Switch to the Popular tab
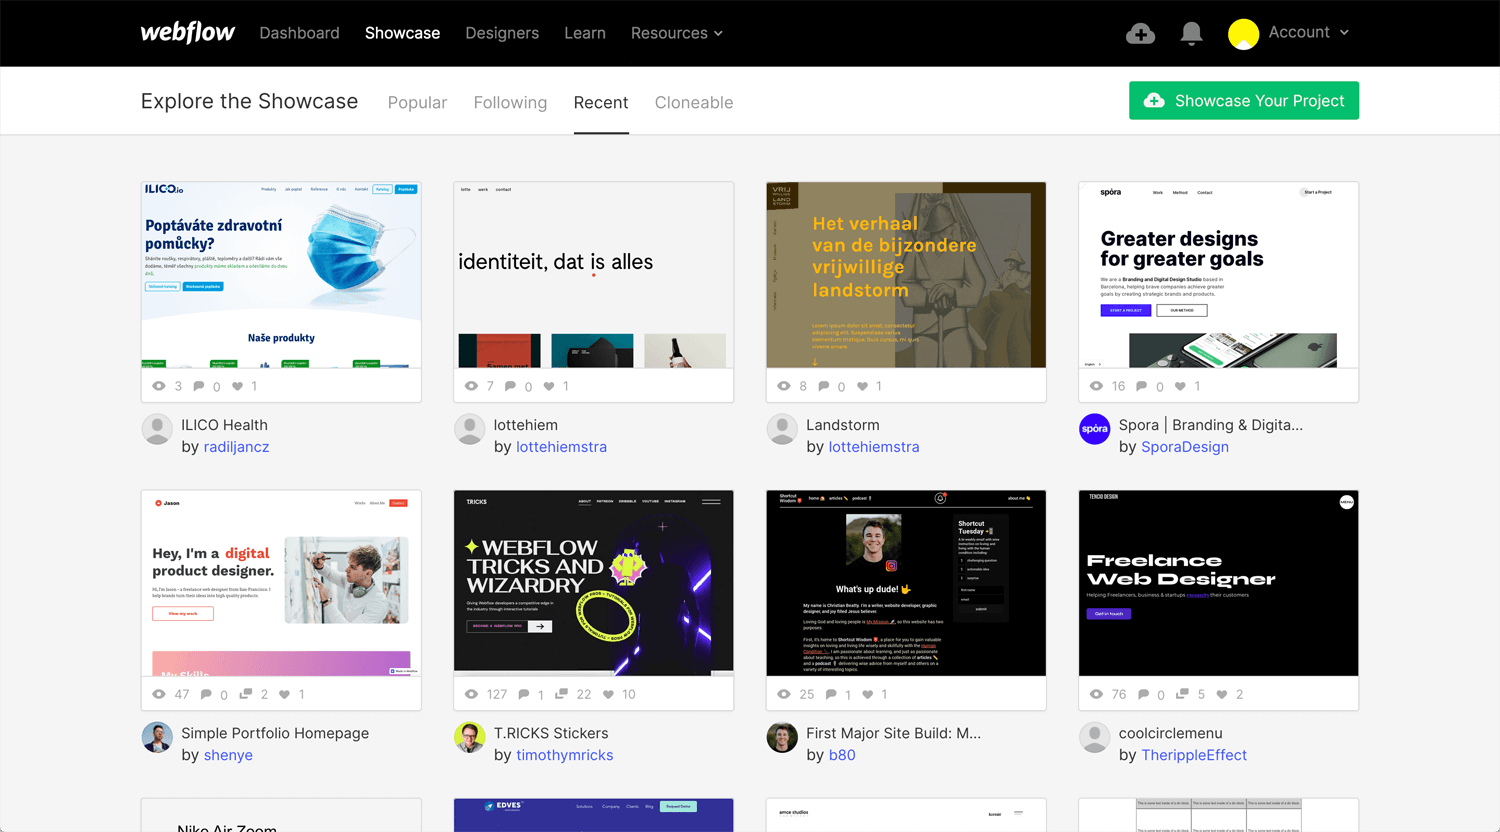The image size is (1500, 832). coord(417,102)
